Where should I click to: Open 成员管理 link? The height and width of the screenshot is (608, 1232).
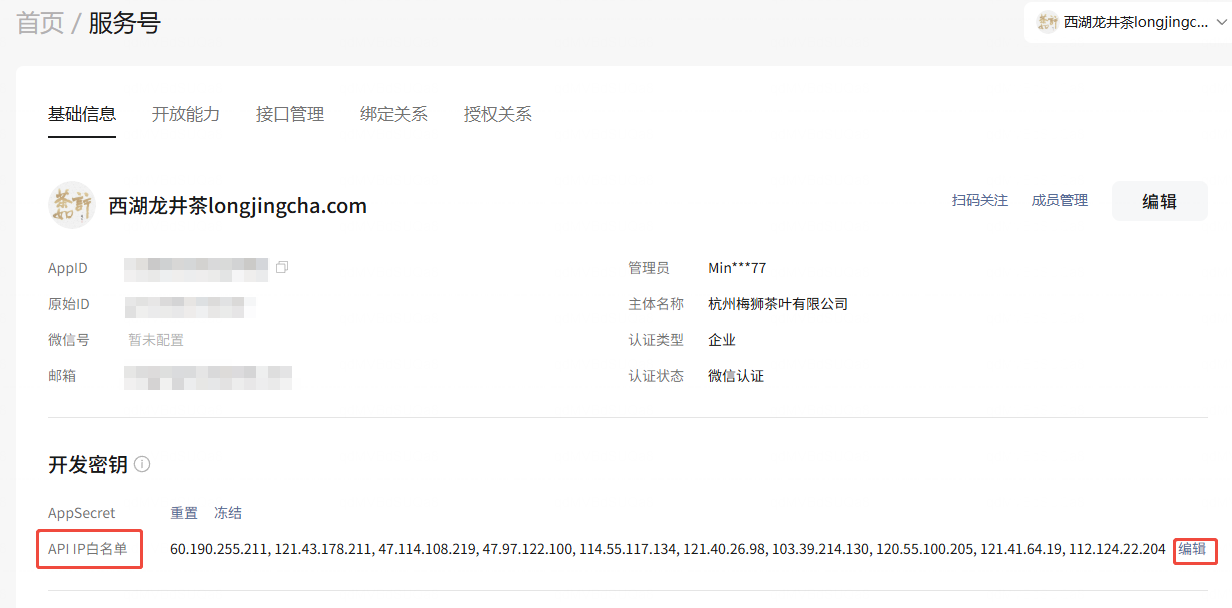(1060, 201)
